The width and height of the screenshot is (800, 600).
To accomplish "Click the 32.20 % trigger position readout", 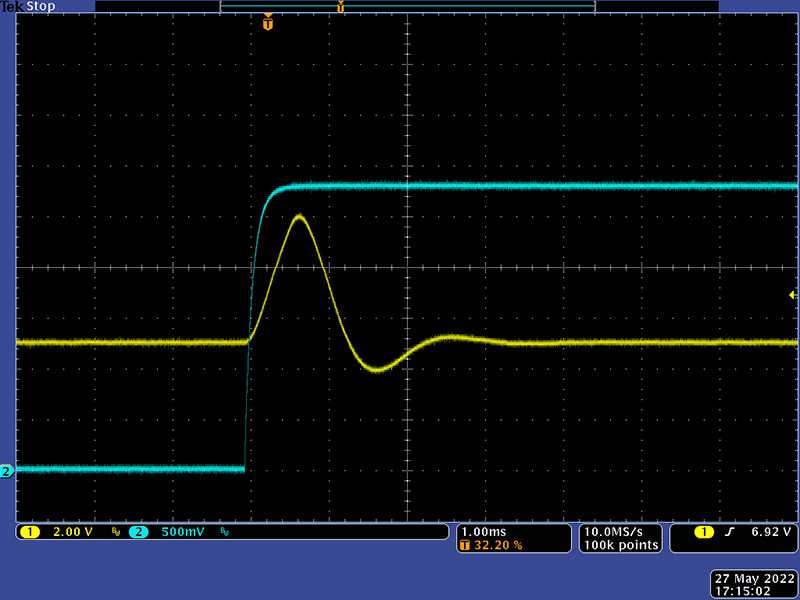I will (x=495, y=546).
